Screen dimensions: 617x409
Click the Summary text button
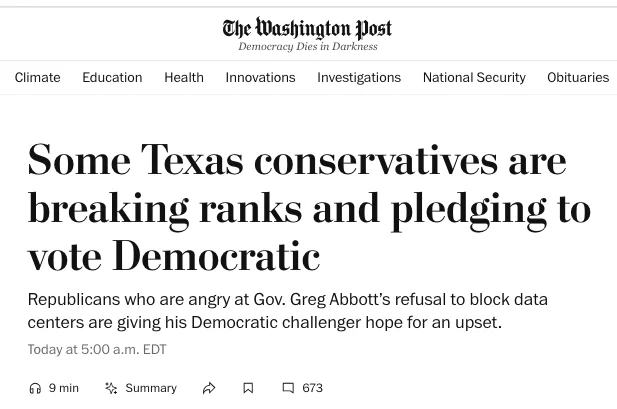coord(151,388)
